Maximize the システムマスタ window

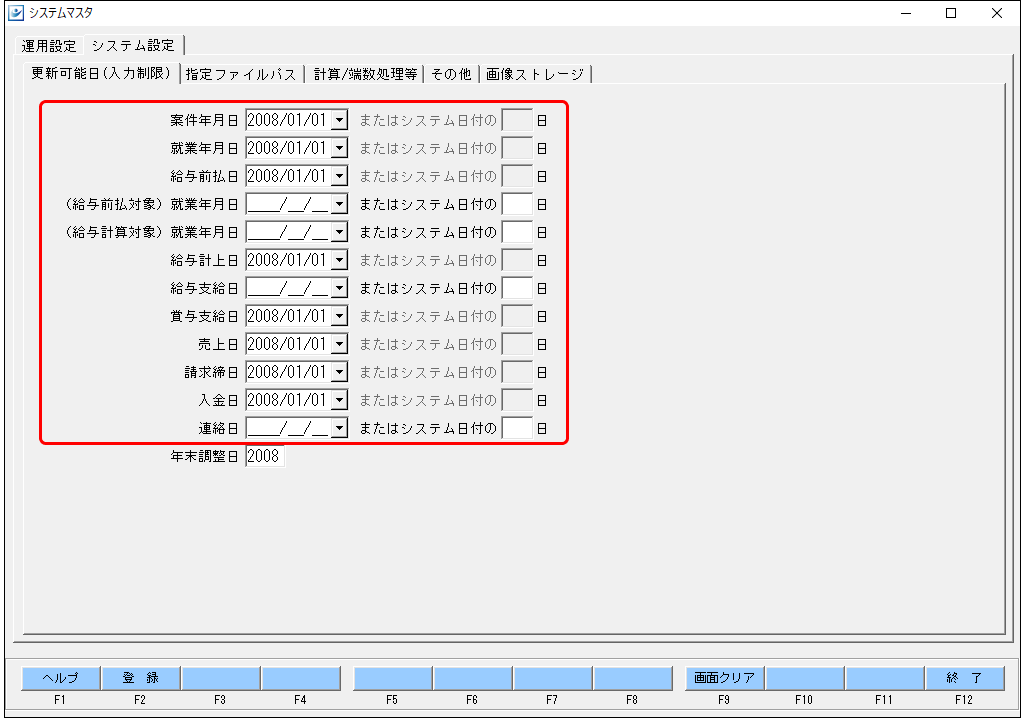click(x=951, y=13)
